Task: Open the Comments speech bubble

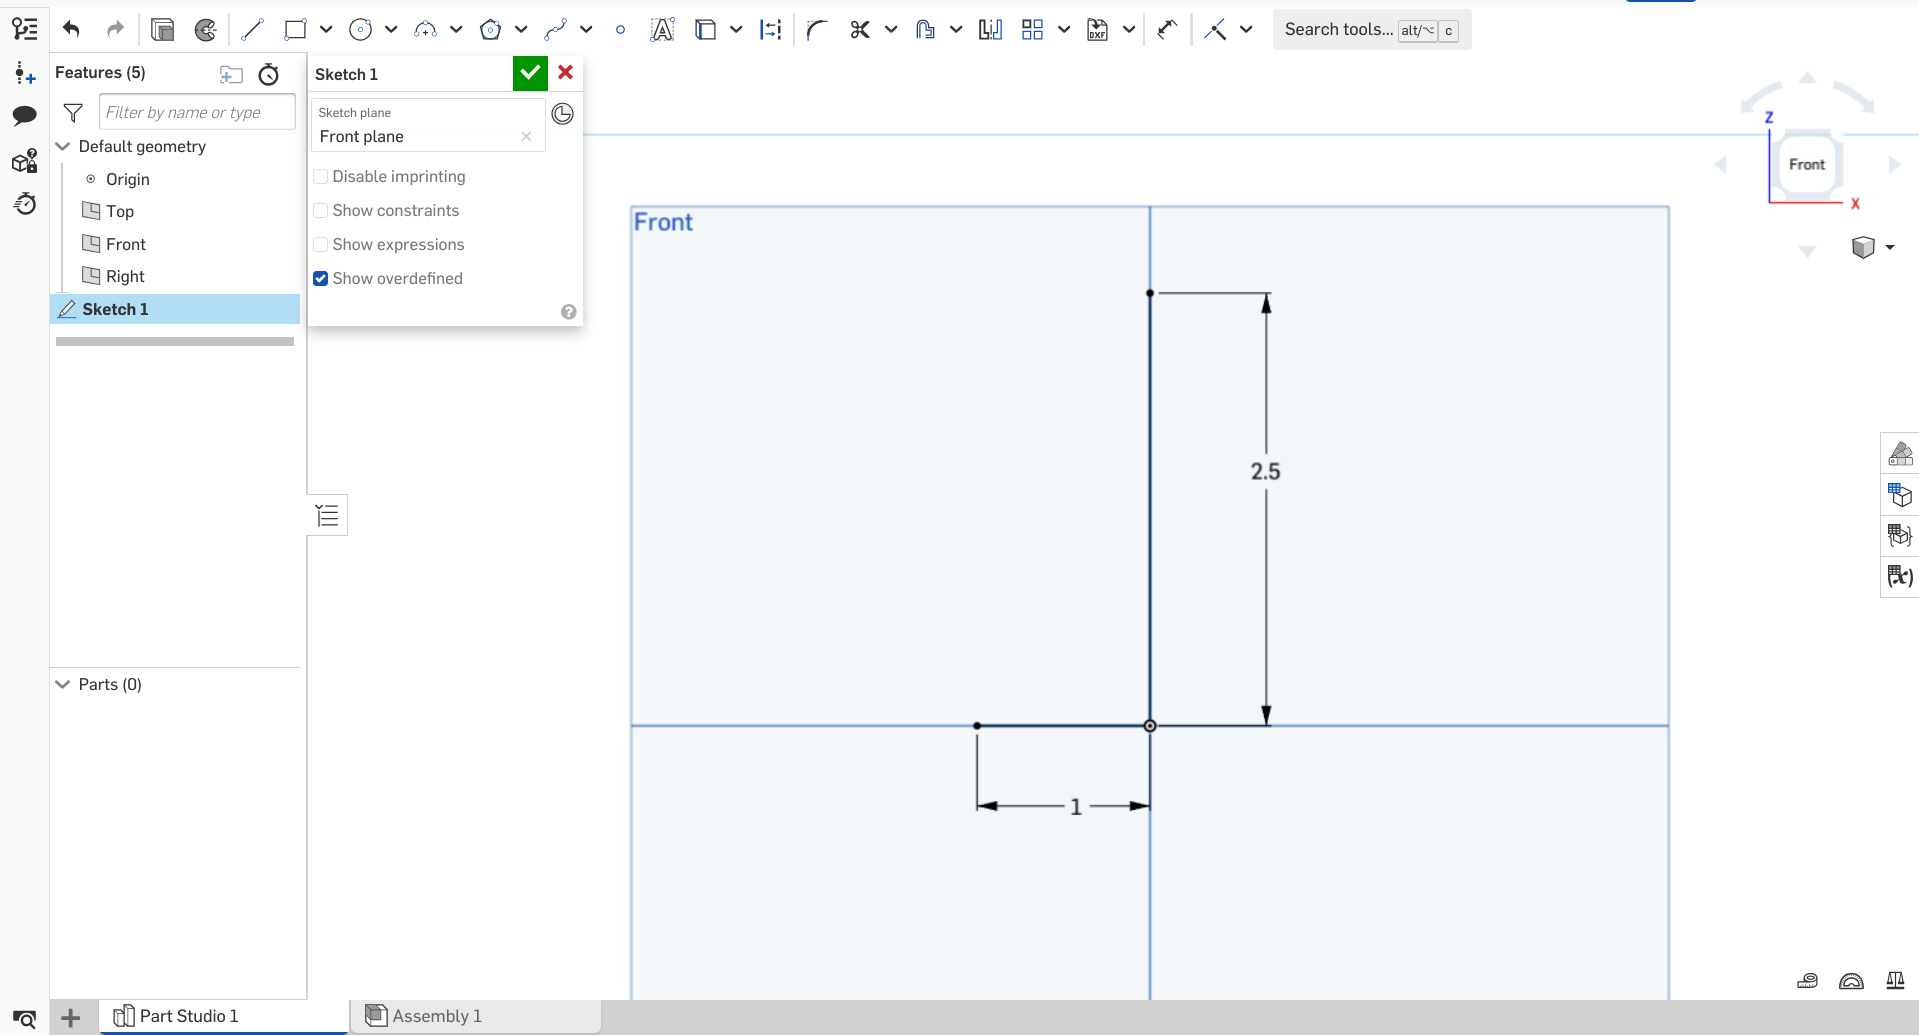Action: pyautogui.click(x=25, y=116)
